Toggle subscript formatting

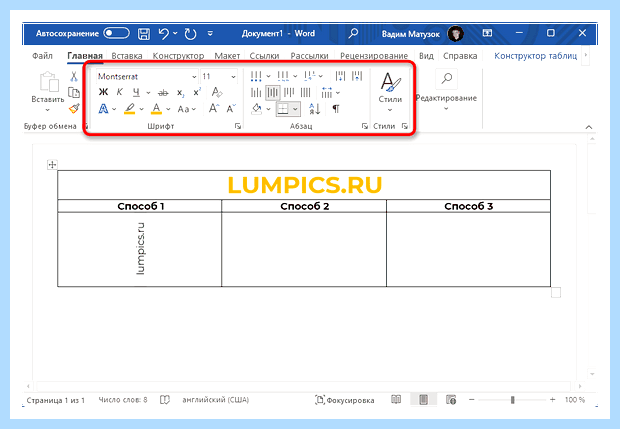[180, 93]
